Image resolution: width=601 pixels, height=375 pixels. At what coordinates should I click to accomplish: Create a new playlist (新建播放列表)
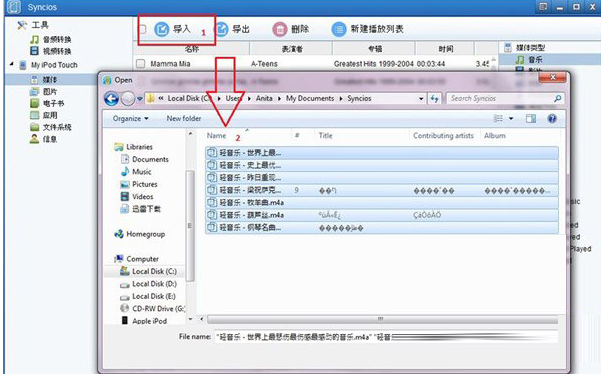tap(368, 29)
